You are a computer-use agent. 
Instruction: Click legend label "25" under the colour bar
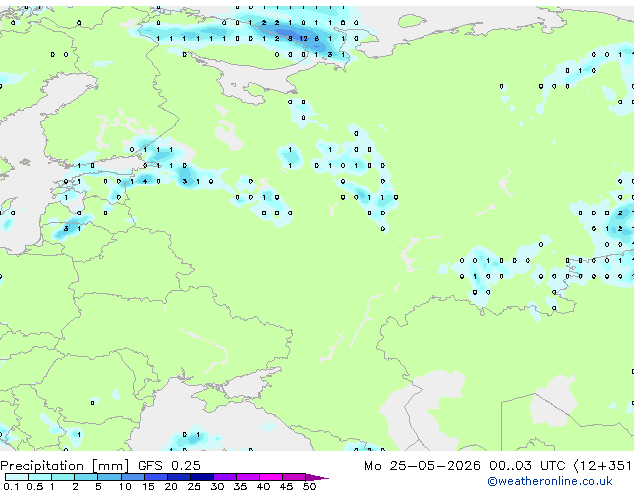pyautogui.click(x=194, y=486)
